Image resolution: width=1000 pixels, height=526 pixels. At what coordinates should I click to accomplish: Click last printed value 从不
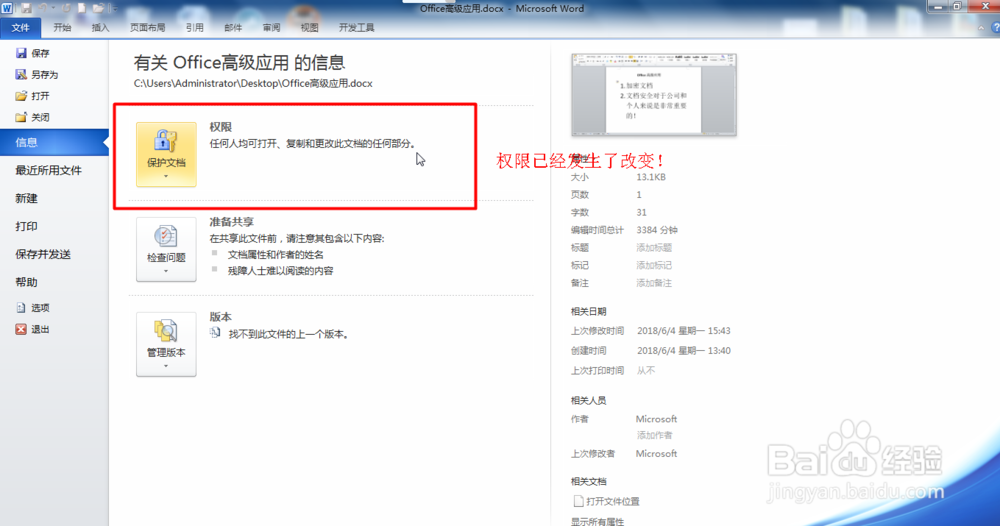pos(645,370)
